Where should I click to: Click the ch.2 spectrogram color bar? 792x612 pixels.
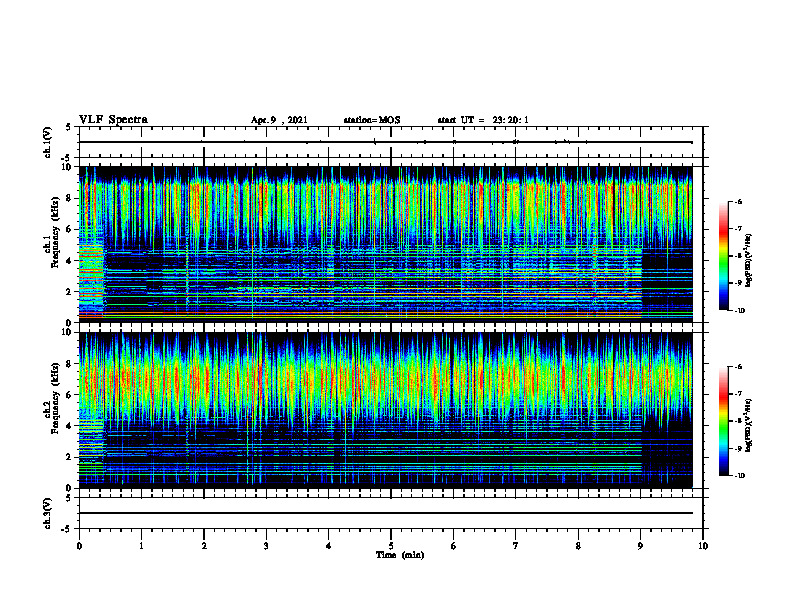724,421
